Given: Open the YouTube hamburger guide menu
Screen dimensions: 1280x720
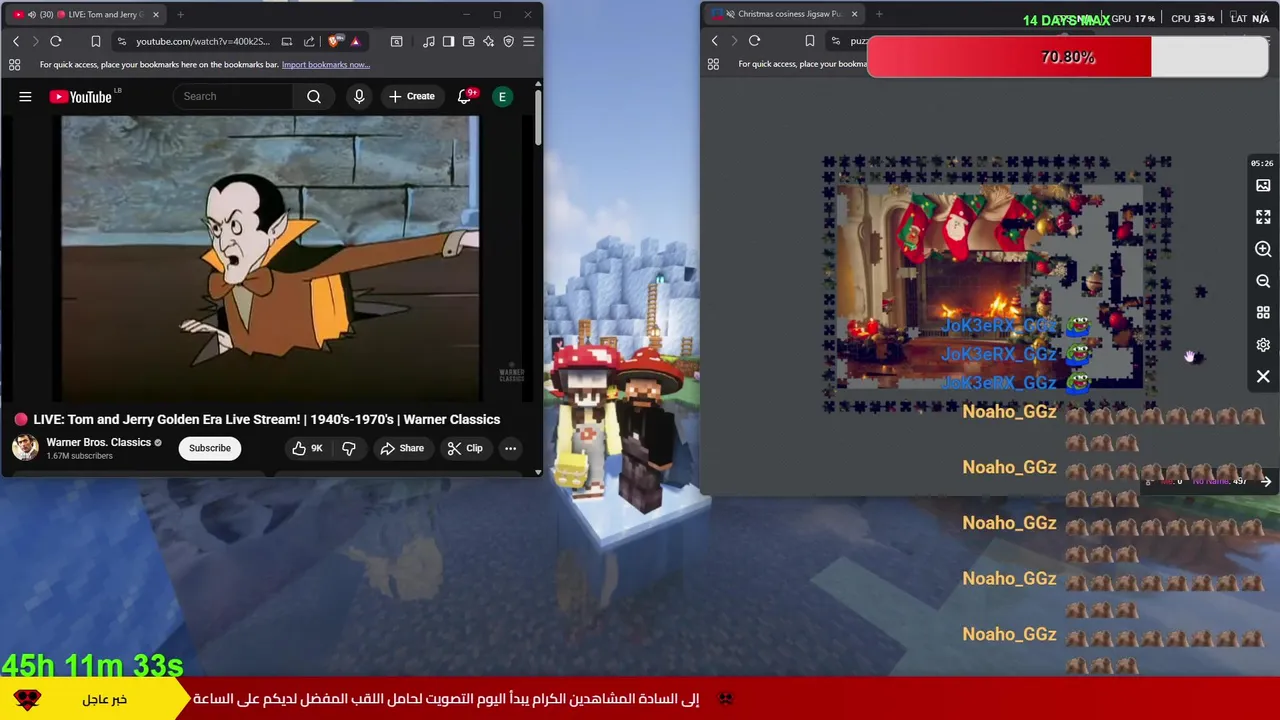Looking at the screenshot, I should coord(25,97).
